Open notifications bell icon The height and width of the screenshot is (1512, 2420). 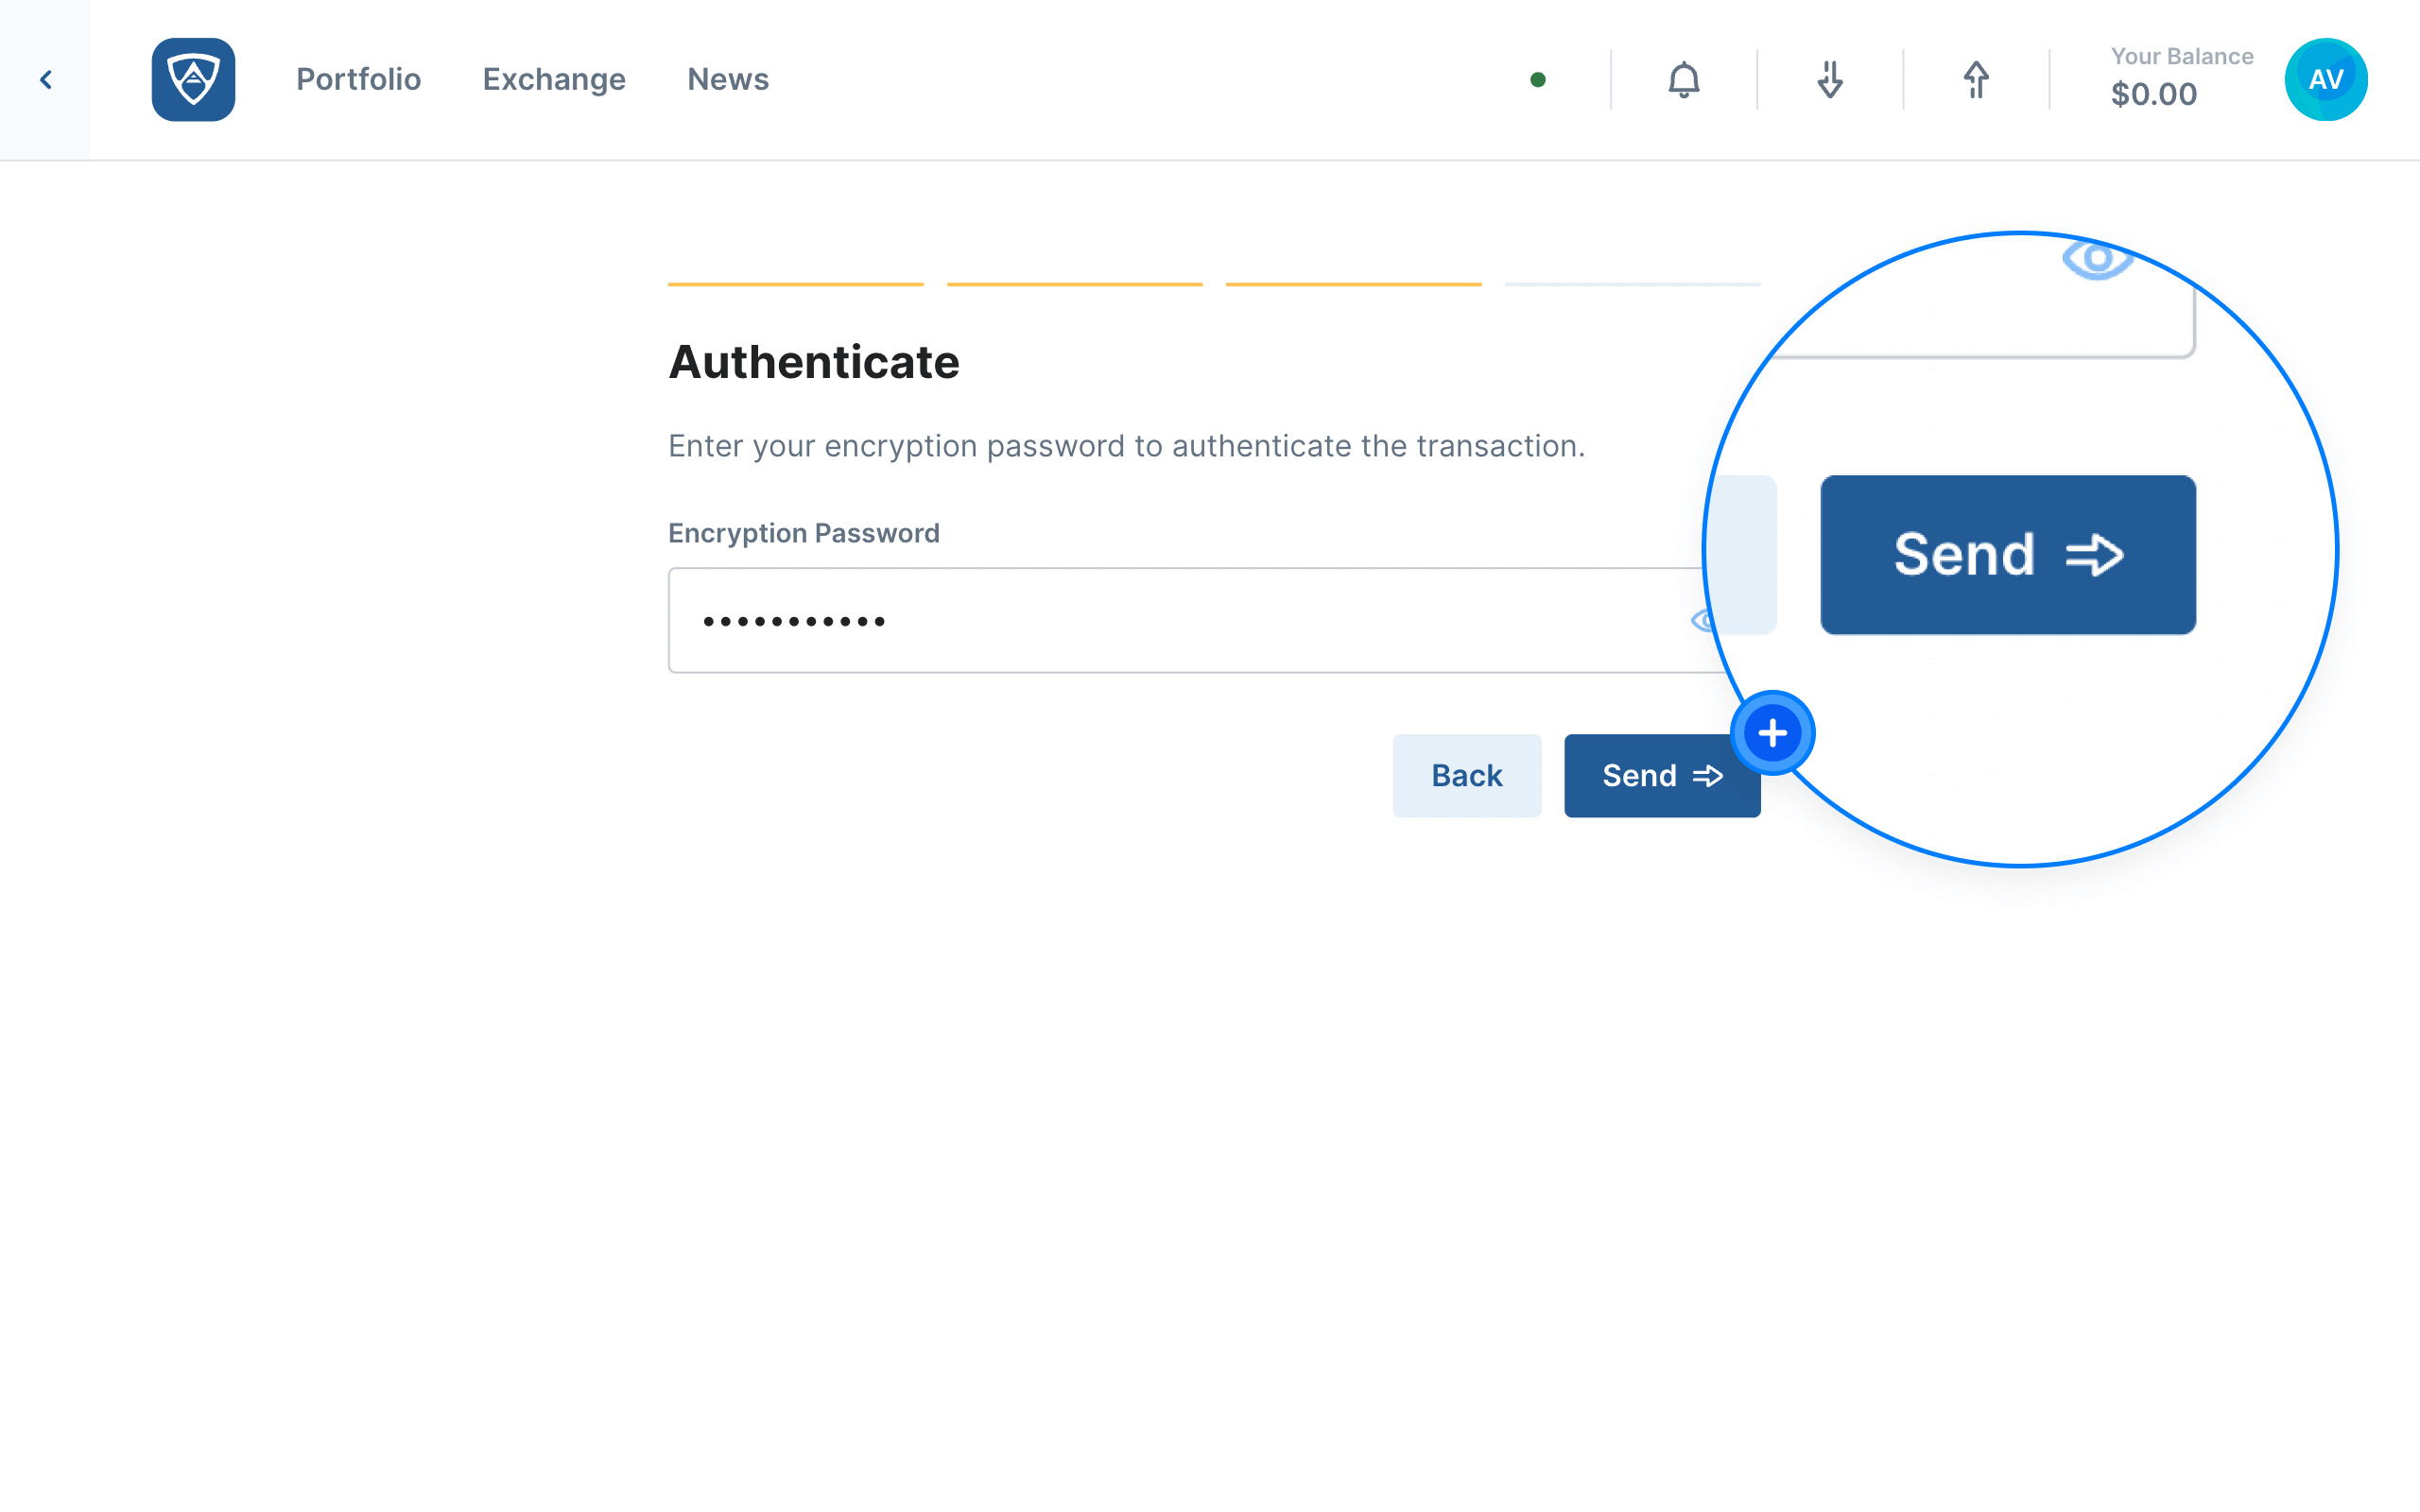coord(1684,80)
